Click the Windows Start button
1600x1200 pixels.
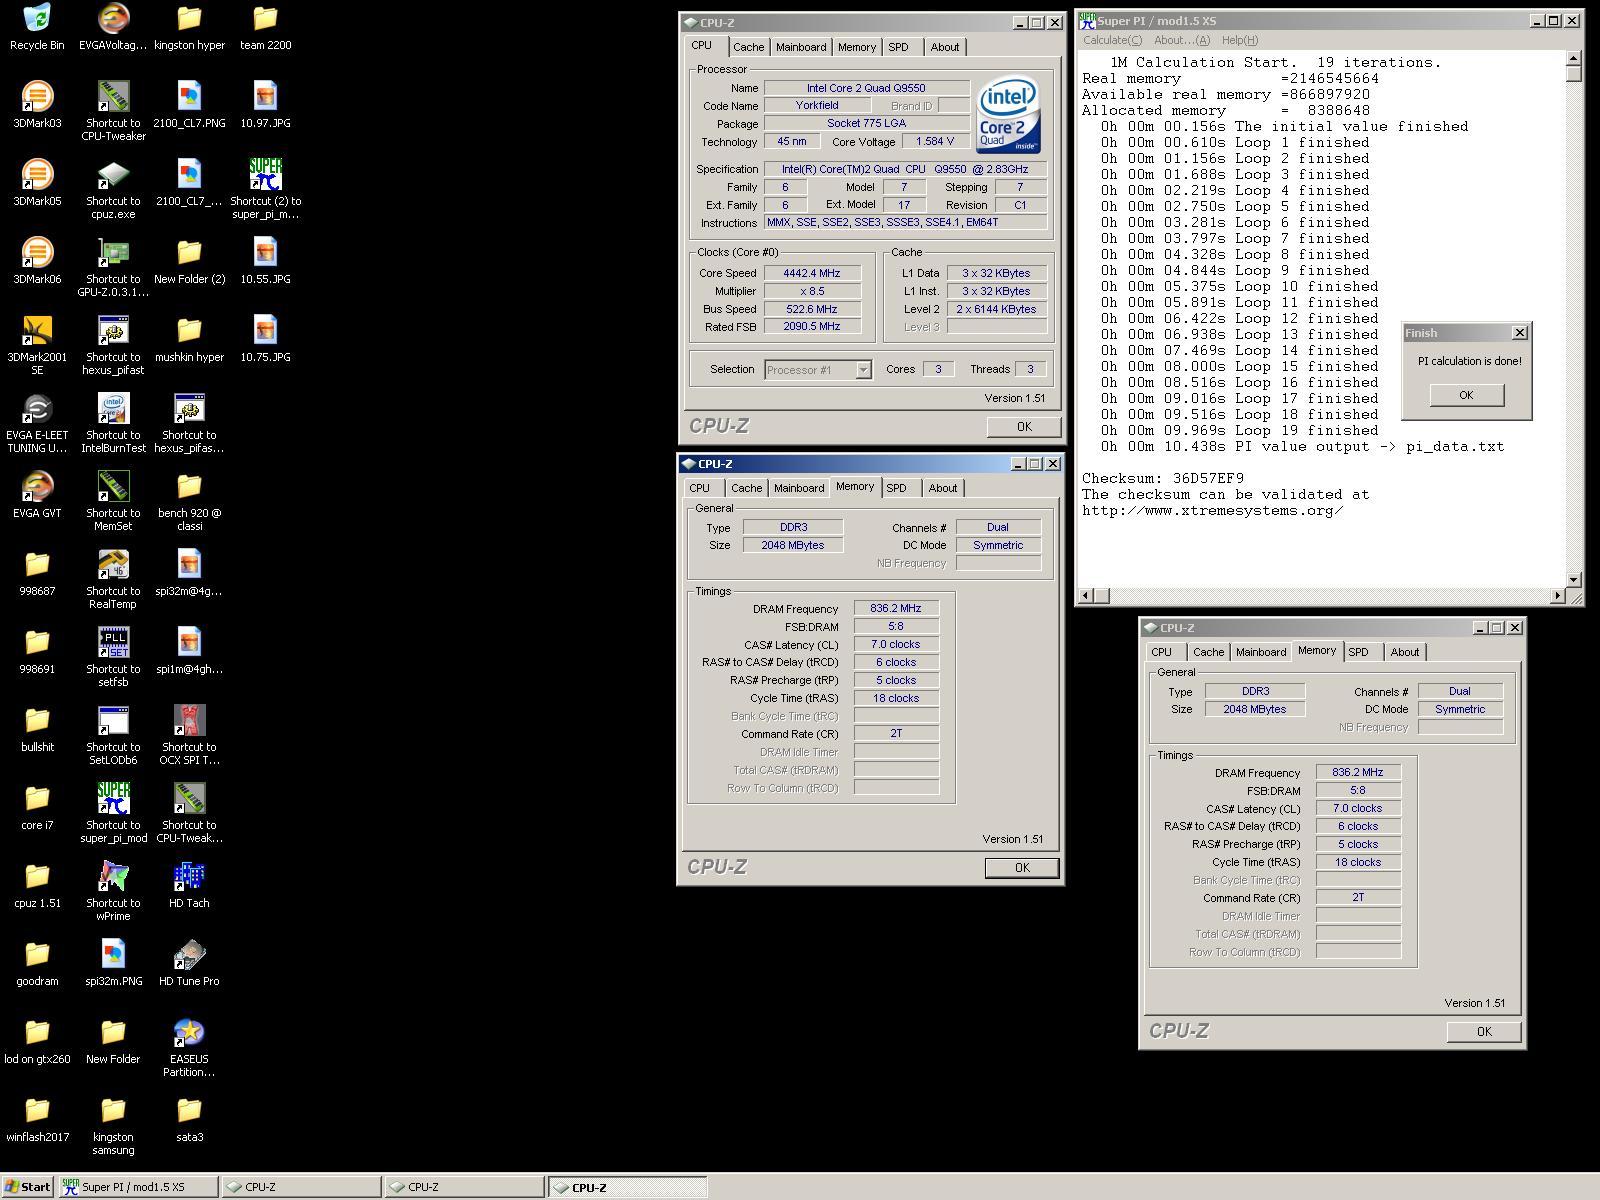click(28, 1187)
